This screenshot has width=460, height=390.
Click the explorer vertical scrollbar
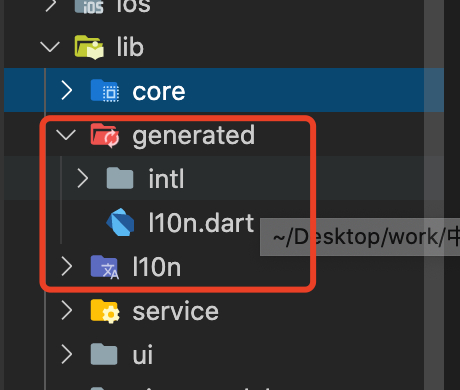(x=434, y=195)
